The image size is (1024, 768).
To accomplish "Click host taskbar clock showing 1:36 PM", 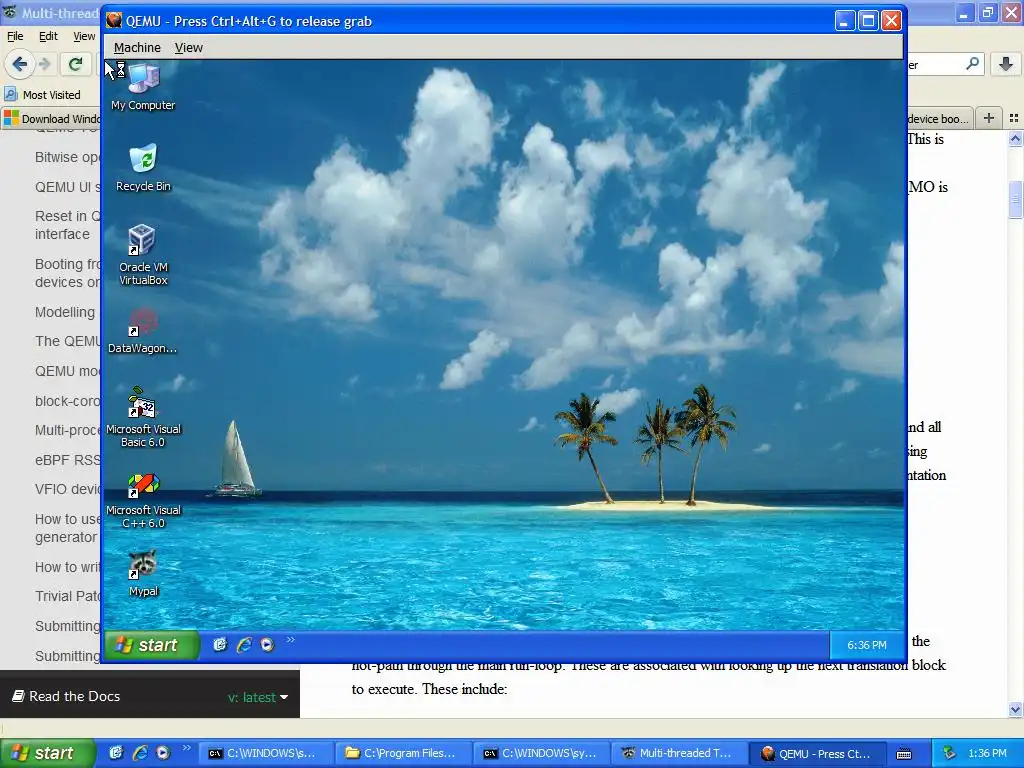I will click(987, 754).
